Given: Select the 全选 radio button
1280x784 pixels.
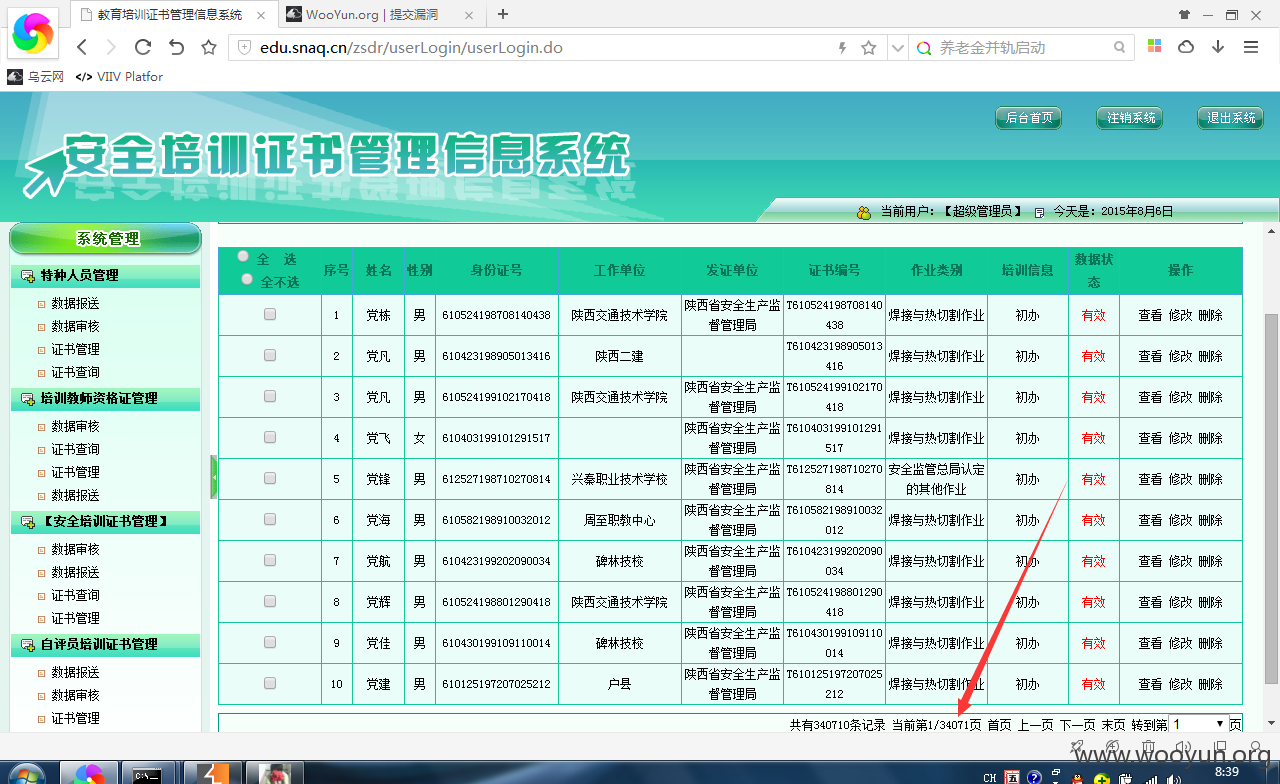Looking at the screenshot, I should tap(243, 256).
